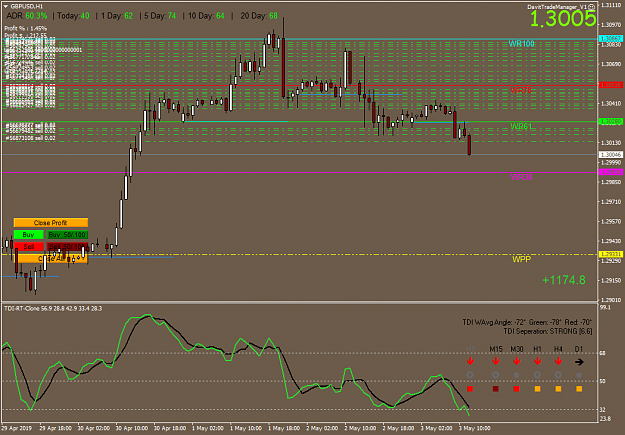The height and width of the screenshot is (435, 625).
Task: Click the 3 May 10:00 time label
Action: coord(476,428)
